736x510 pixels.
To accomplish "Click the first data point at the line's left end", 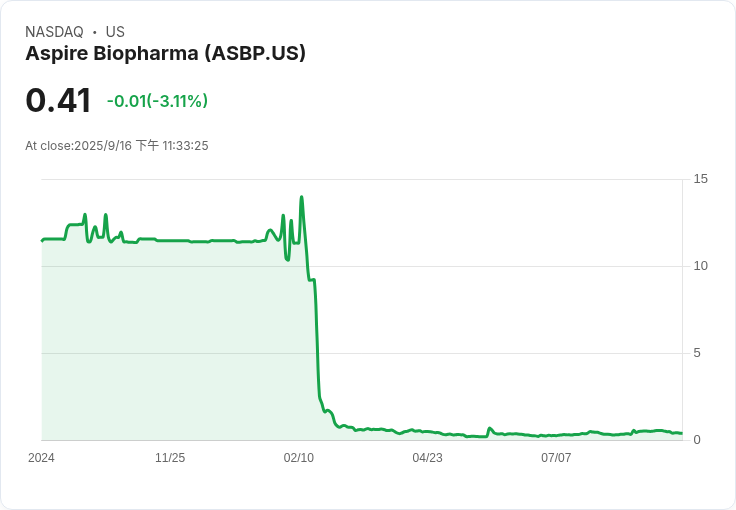I will pos(42,240).
